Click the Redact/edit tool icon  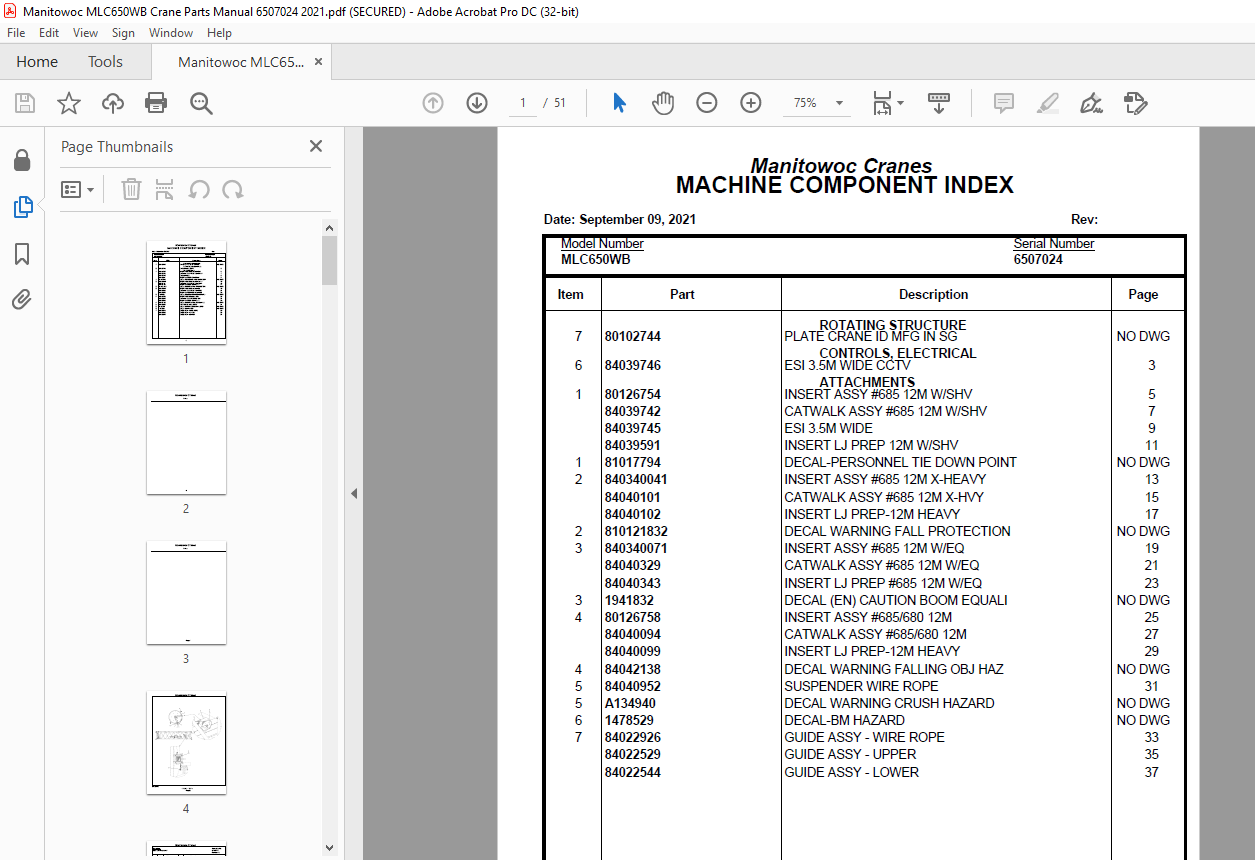coord(1135,103)
